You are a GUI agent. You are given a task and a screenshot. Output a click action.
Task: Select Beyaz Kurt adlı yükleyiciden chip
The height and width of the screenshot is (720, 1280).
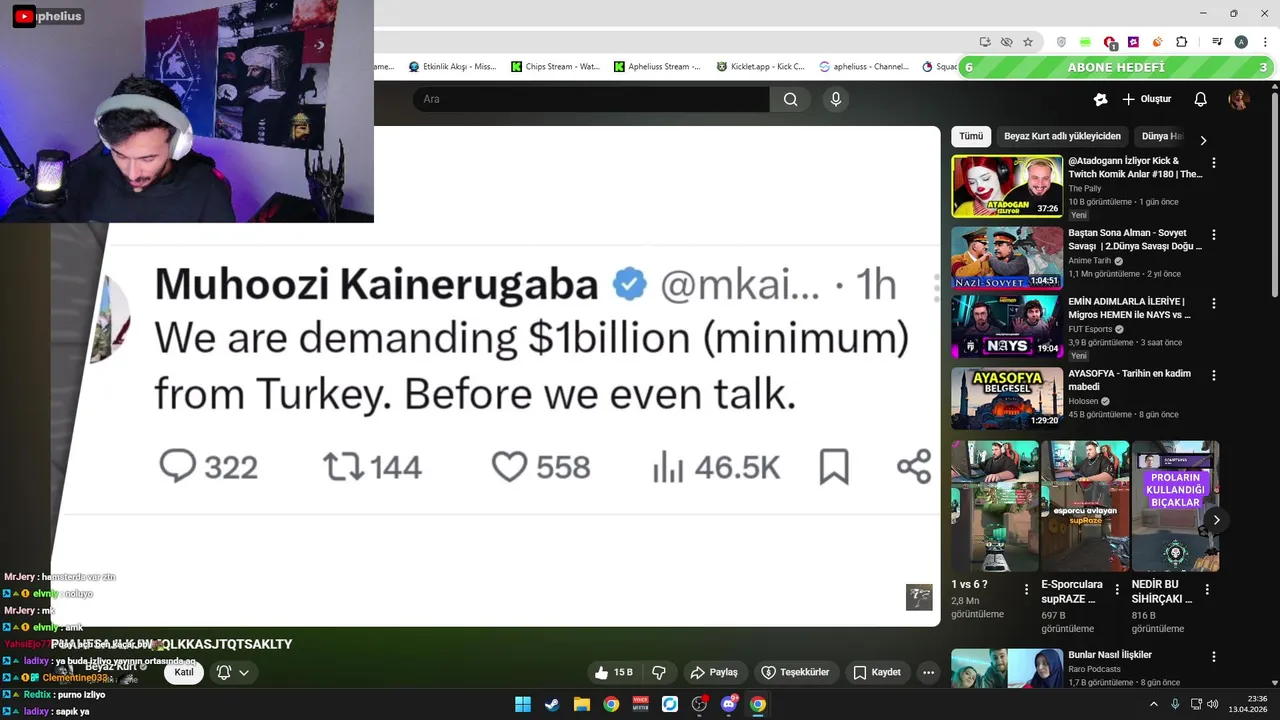(1062, 136)
